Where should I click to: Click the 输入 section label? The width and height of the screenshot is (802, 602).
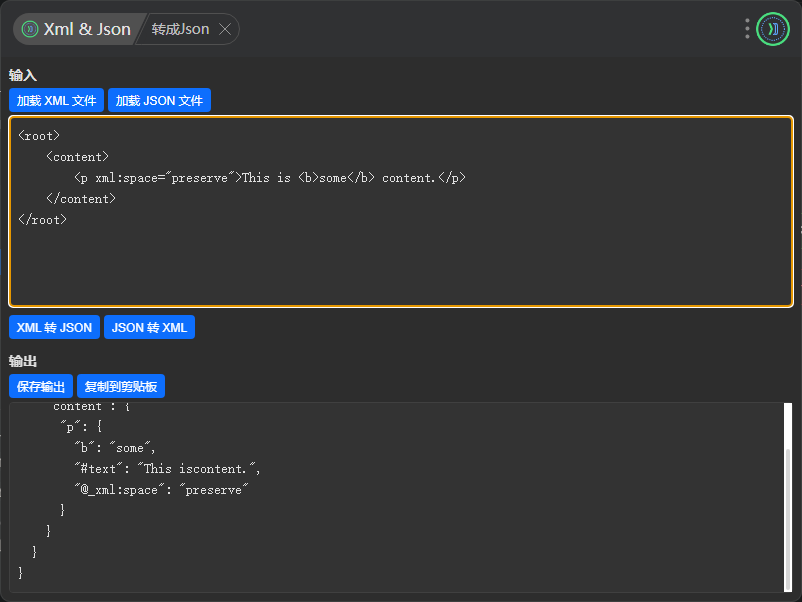point(23,75)
